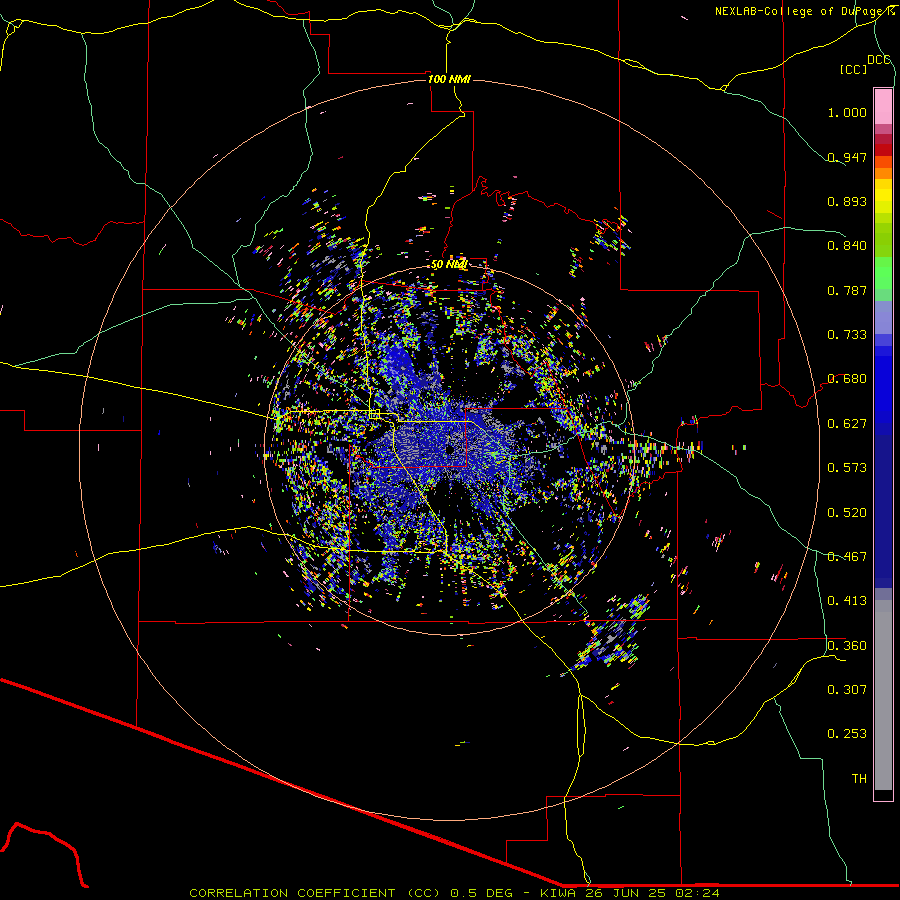Click the CORRELATION COEFFICIENT (CC) product title
Viewport: 900px width, 900px height.
(315, 893)
